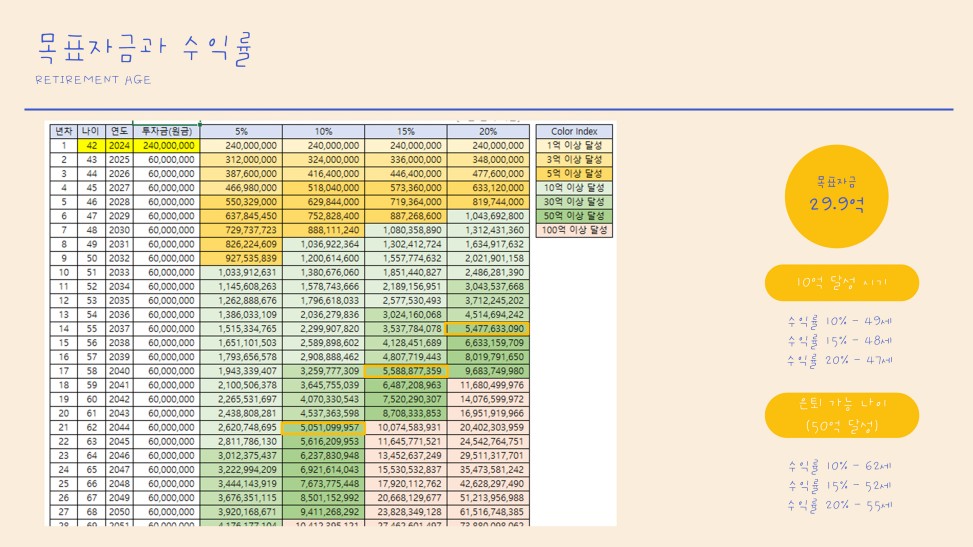Select the outlined 5,588,877,359 cell
Image resolution: width=973 pixels, height=547 pixels.
coord(405,370)
